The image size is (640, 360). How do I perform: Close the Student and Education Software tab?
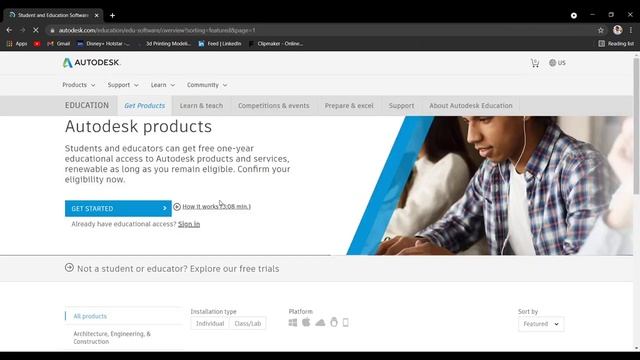click(97, 16)
